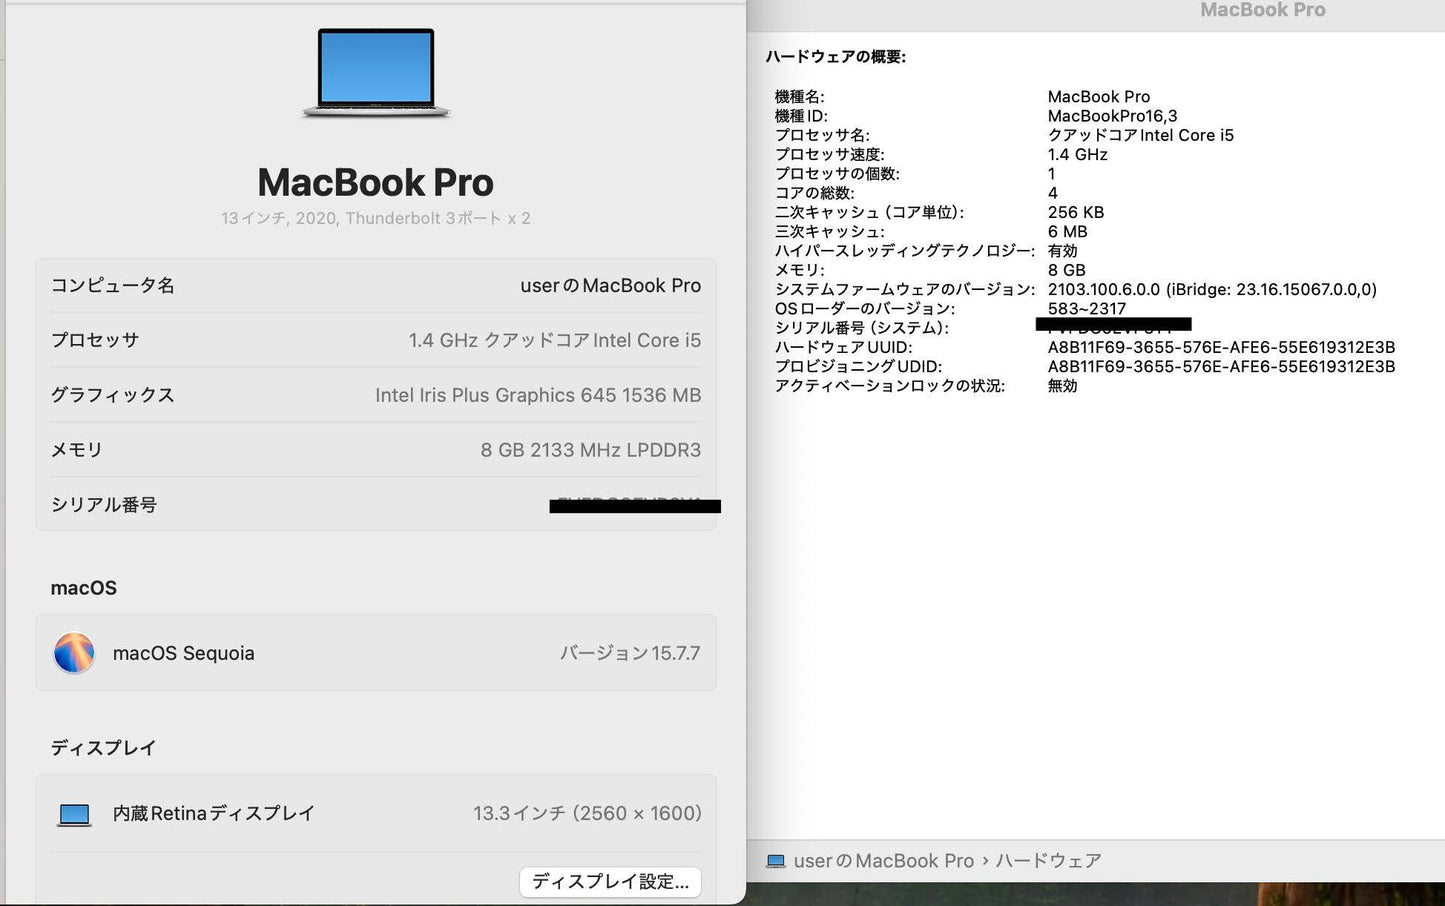Click the MacBook Pro title heading
This screenshot has height=906, width=1445.
pos(376,182)
